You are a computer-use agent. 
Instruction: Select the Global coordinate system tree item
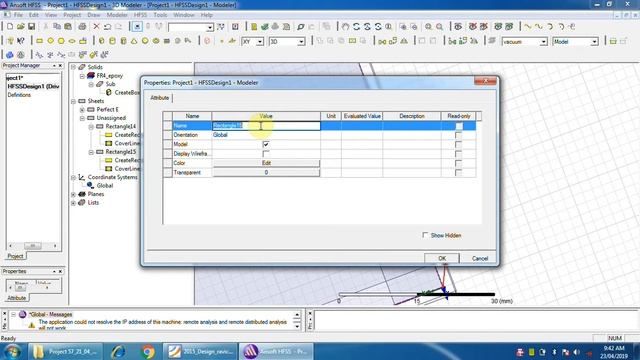click(104, 186)
